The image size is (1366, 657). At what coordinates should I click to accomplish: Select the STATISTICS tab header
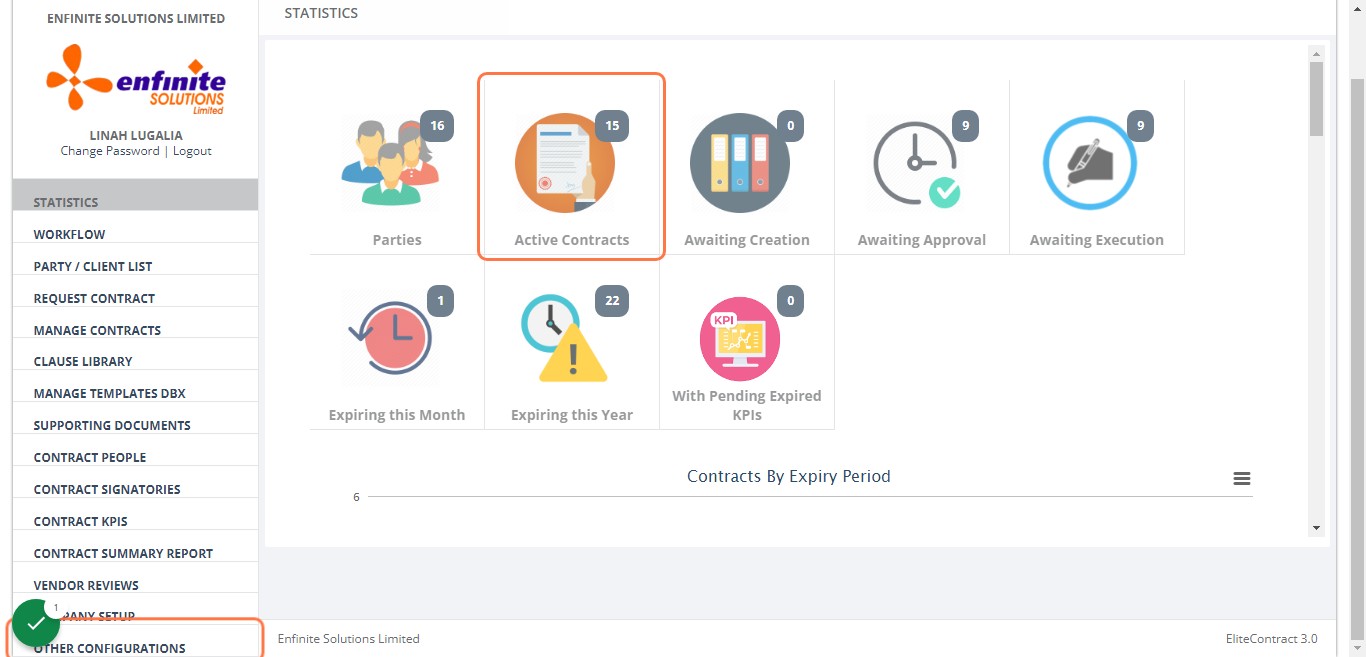321,13
